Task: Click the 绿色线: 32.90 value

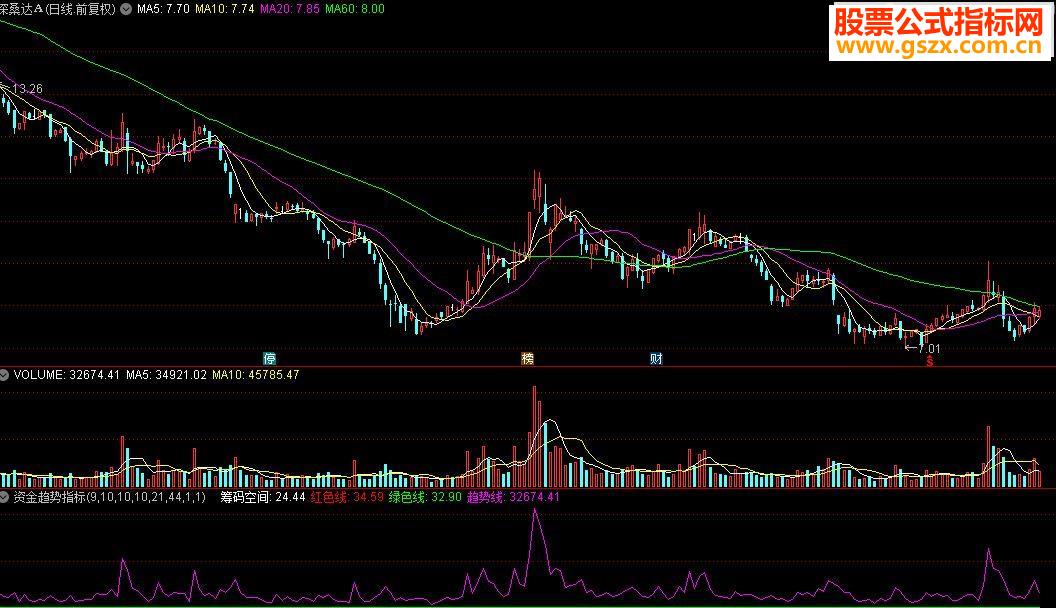Action: pyautogui.click(x=425, y=498)
